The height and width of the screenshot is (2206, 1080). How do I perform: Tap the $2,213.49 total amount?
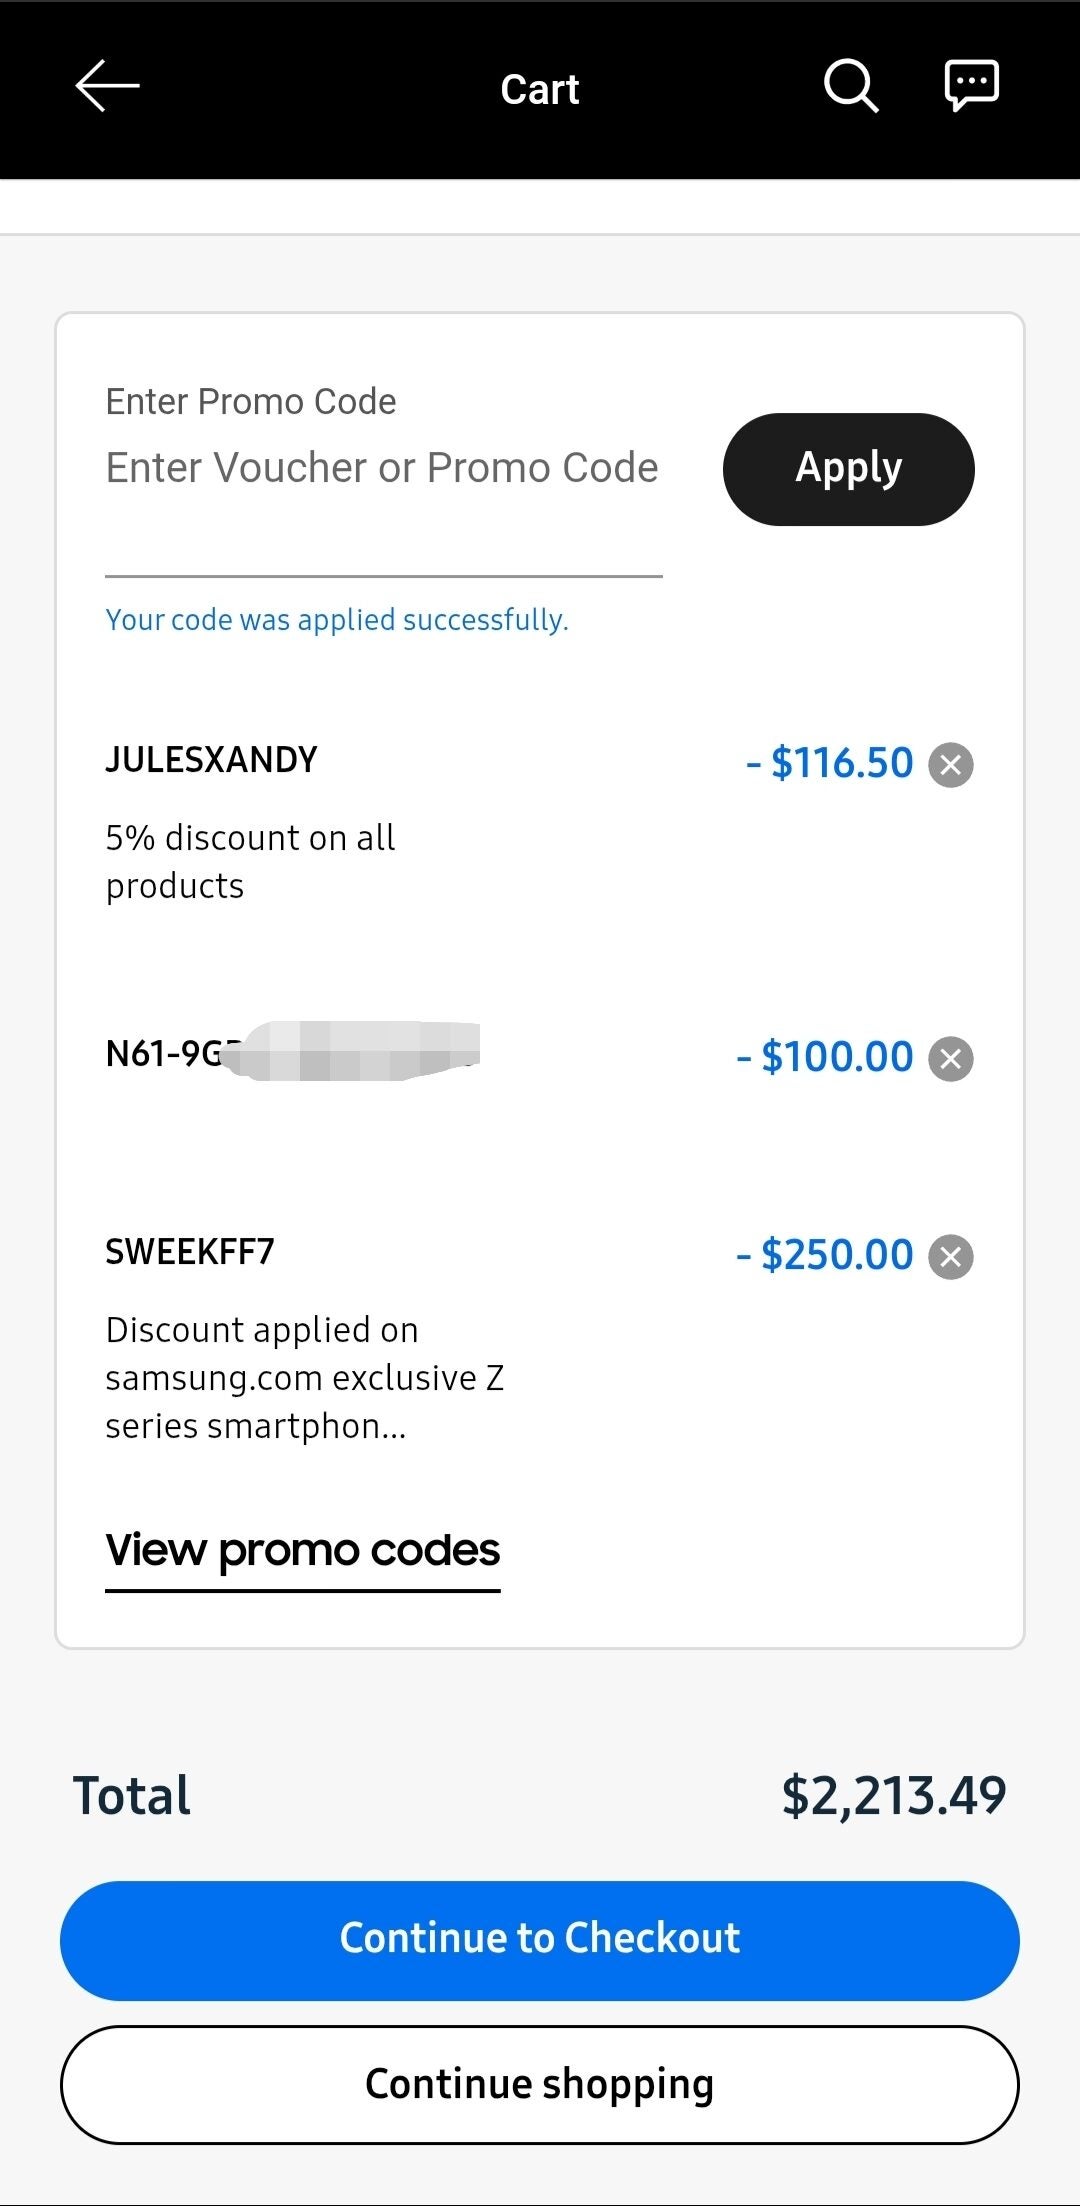click(893, 1795)
